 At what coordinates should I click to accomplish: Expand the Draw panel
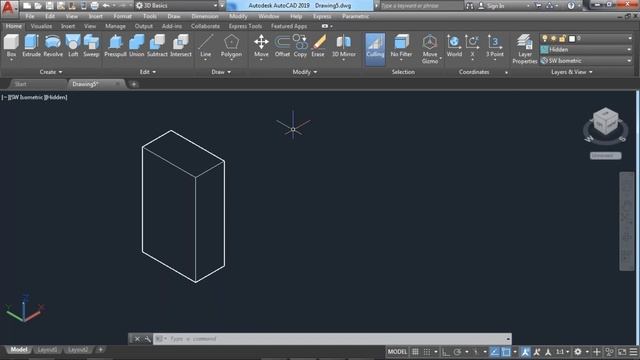click(221, 72)
